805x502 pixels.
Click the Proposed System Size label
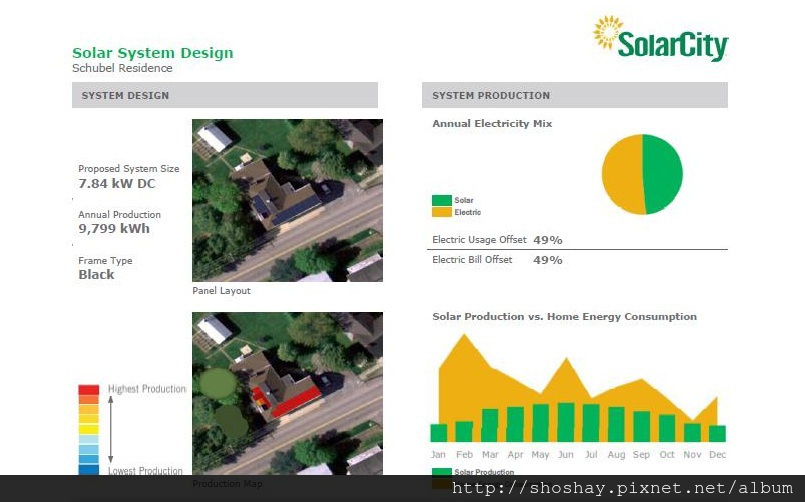128,168
